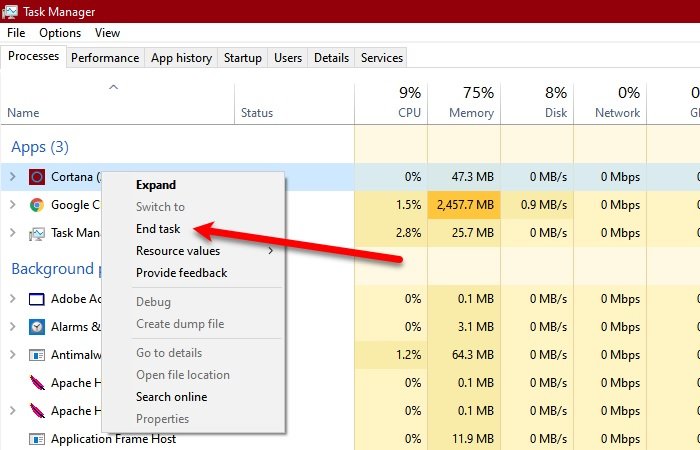Image resolution: width=700 pixels, height=450 pixels.
Task: Expand the Cortana process row
Action: click(12, 177)
